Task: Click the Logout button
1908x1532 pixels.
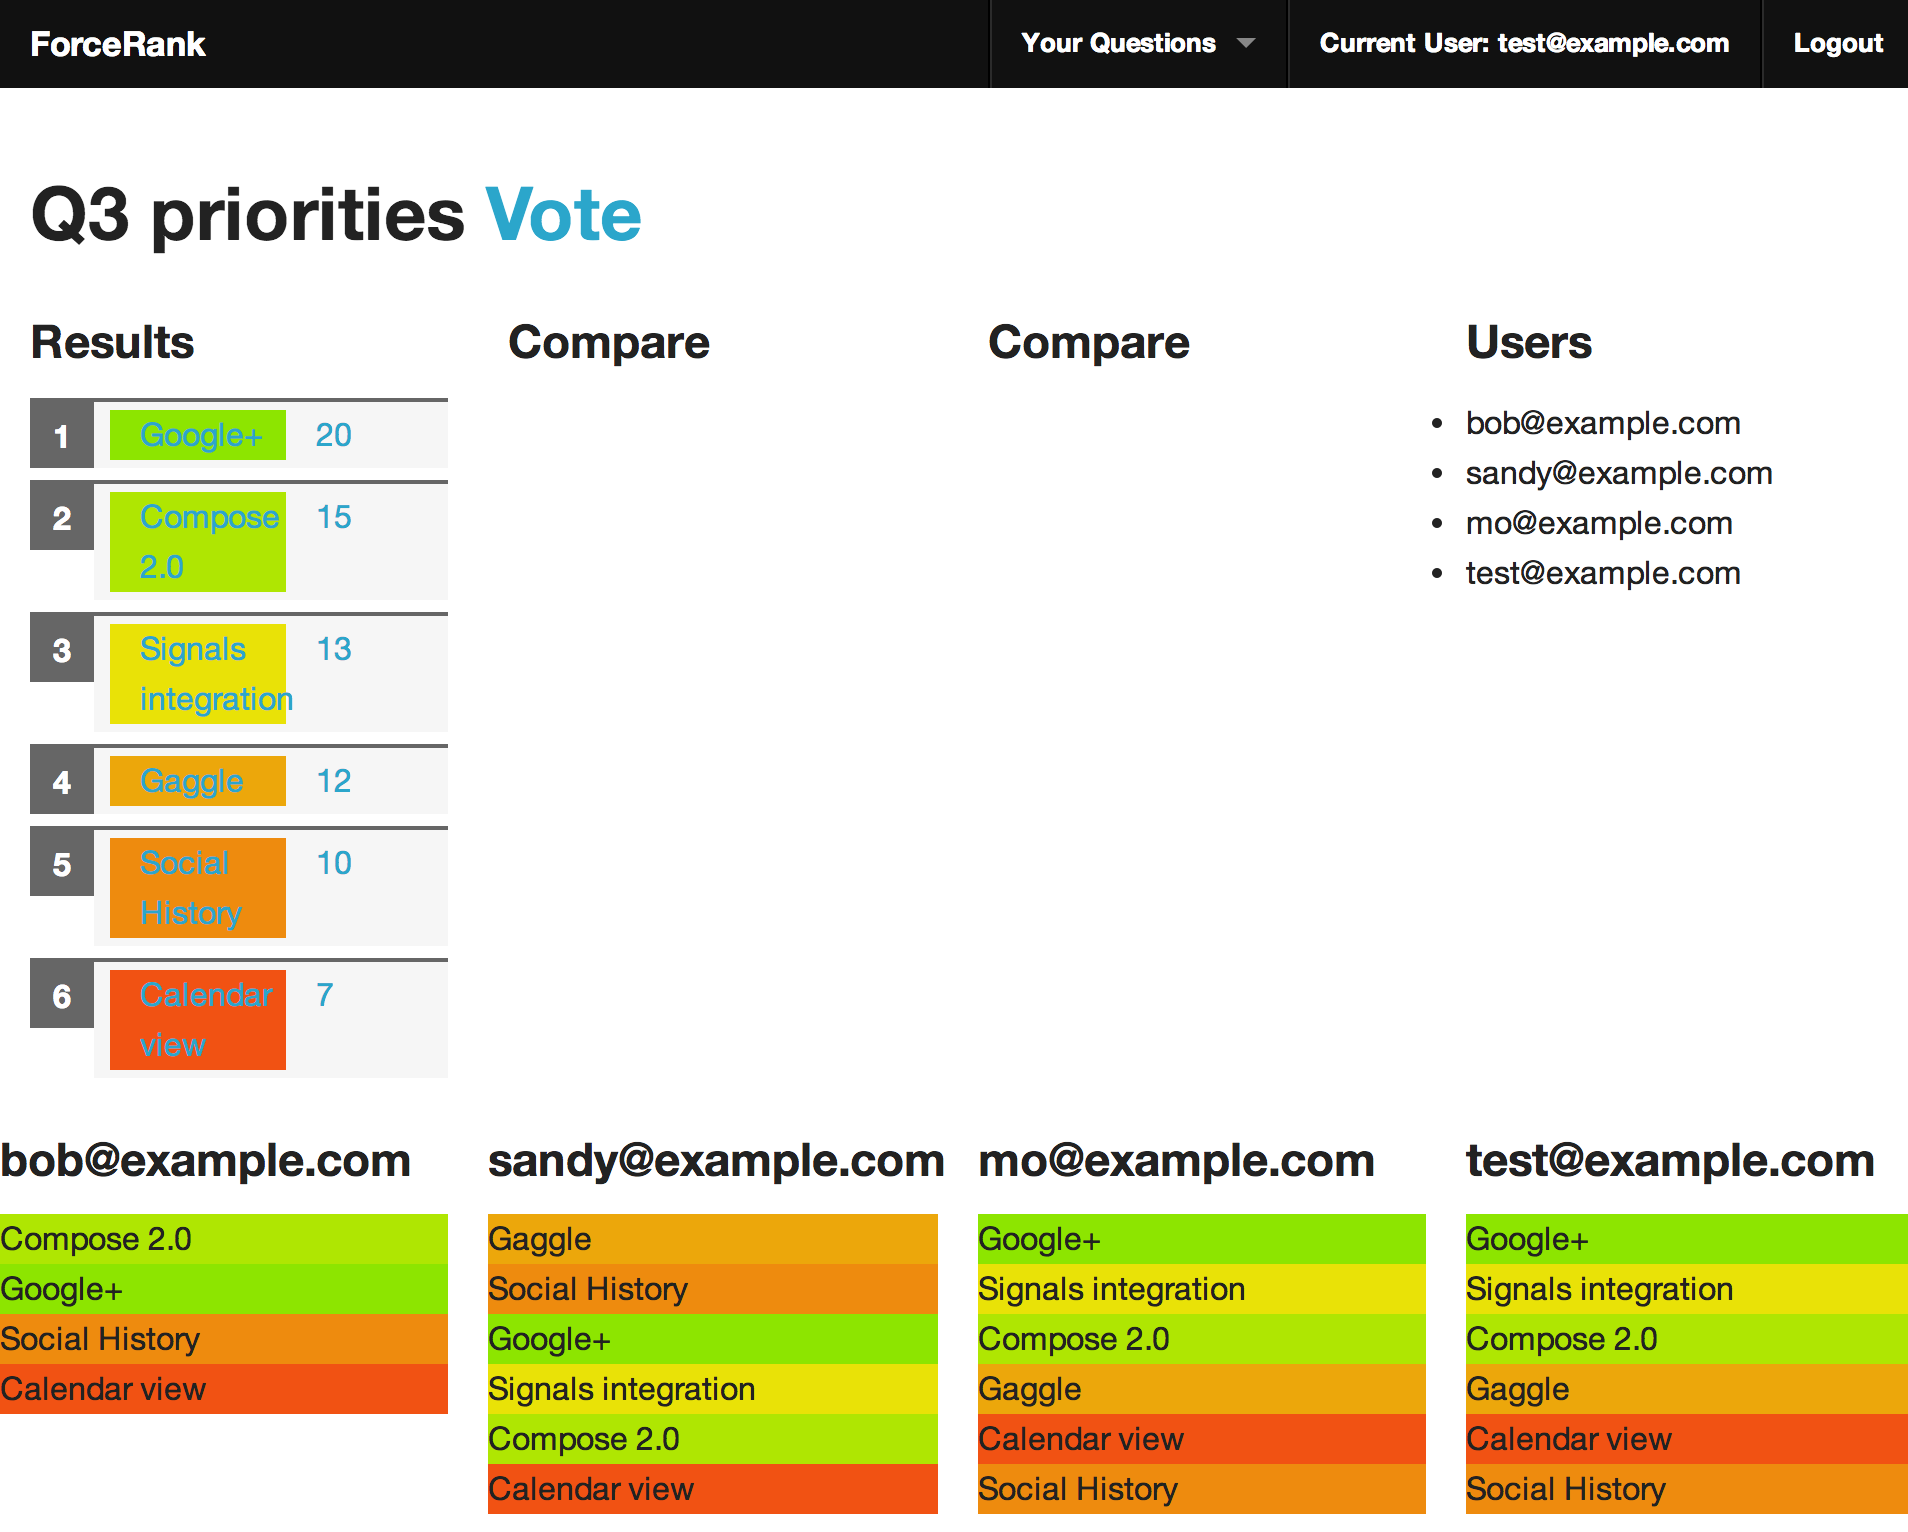Action: pyautogui.click(x=1837, y=44)
